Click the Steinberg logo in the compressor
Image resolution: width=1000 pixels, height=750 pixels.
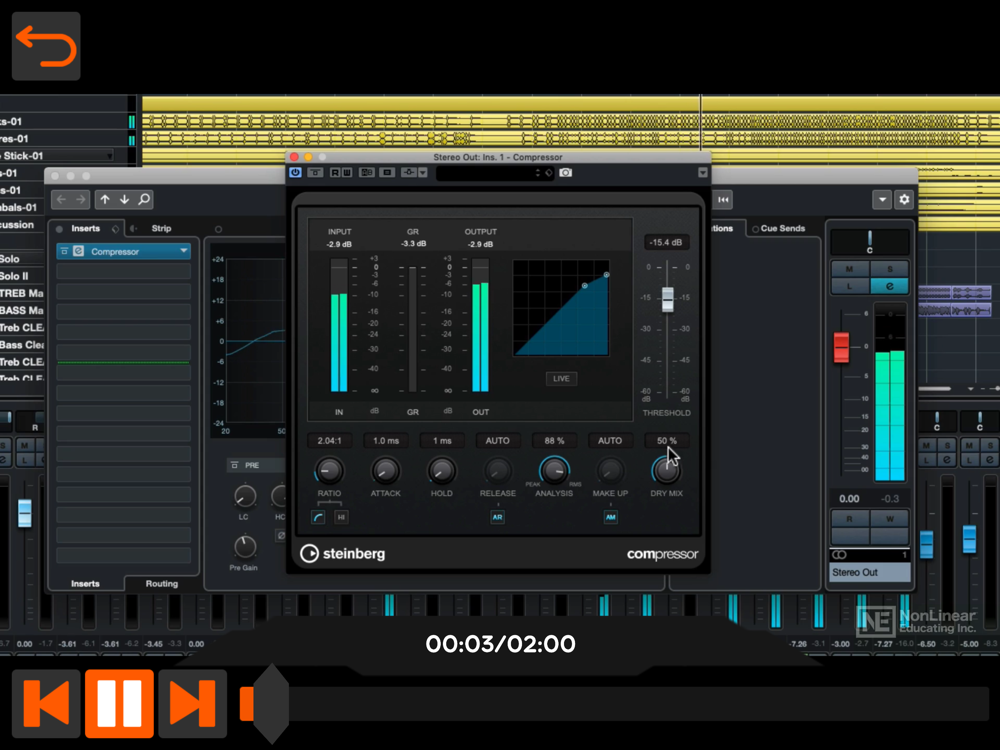342,554
